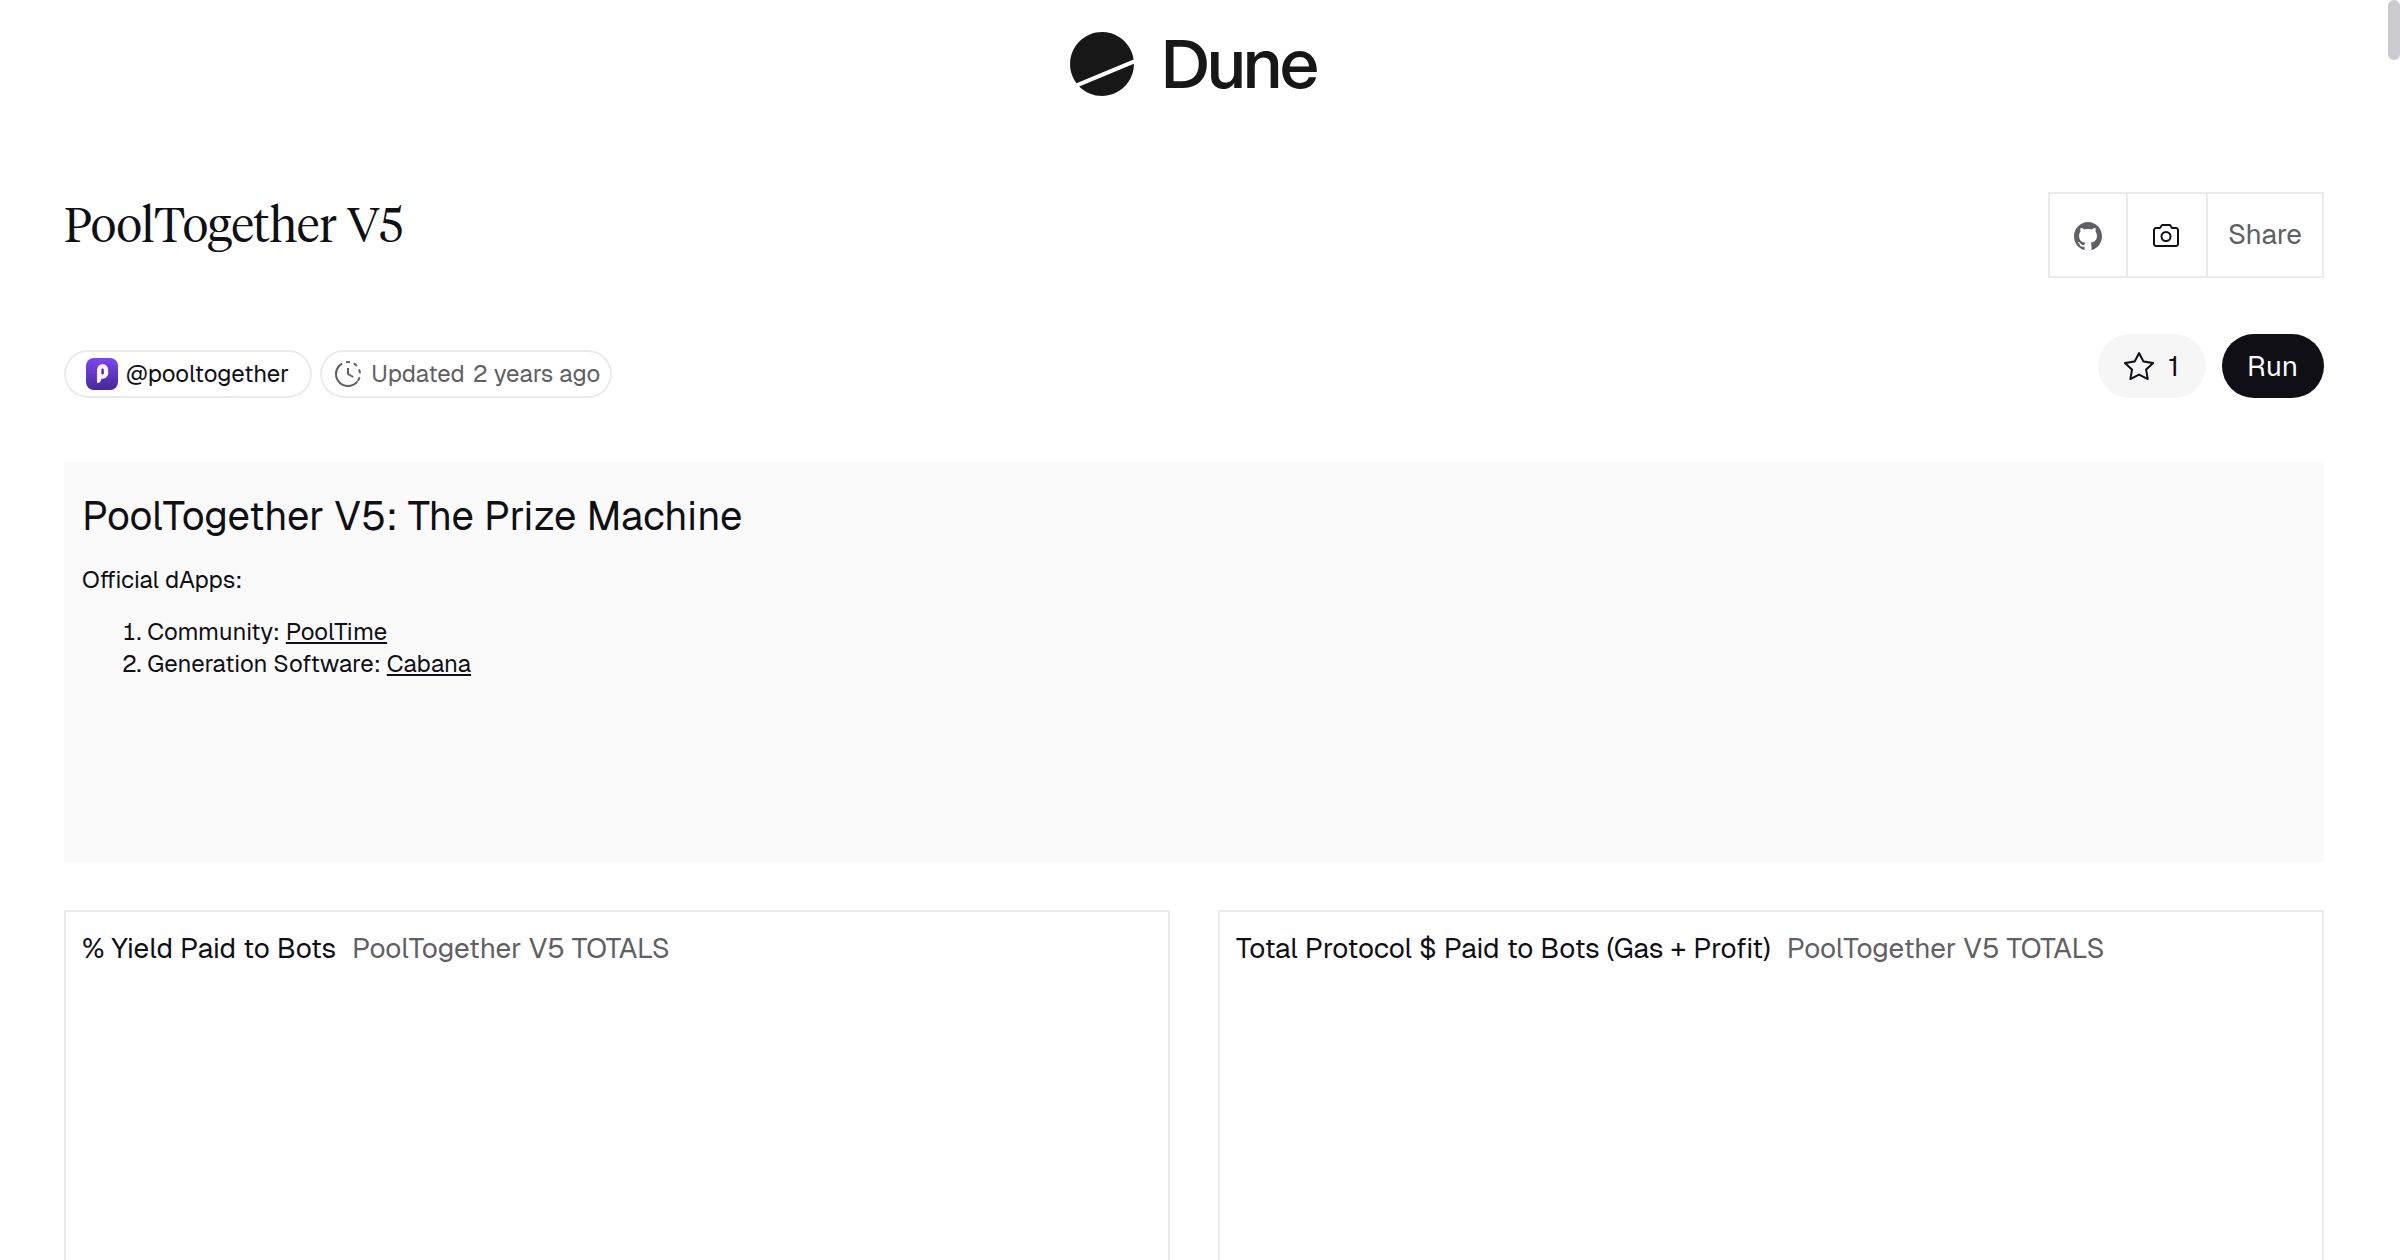Viewport: 2400px width, 1260px height.
Task: Star this dashboard
Action: [x=2151, y=367]
